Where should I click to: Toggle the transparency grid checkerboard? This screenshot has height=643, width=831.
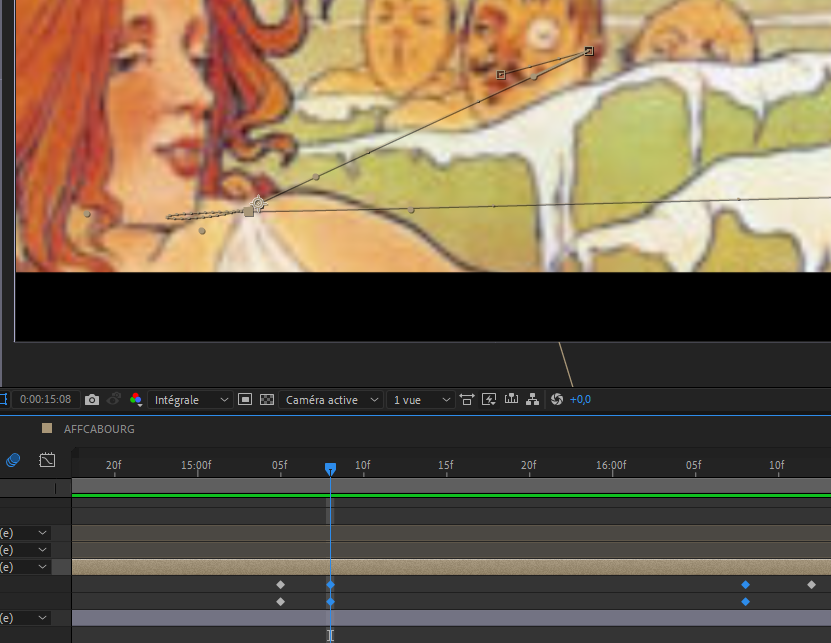tap(267, 399)
